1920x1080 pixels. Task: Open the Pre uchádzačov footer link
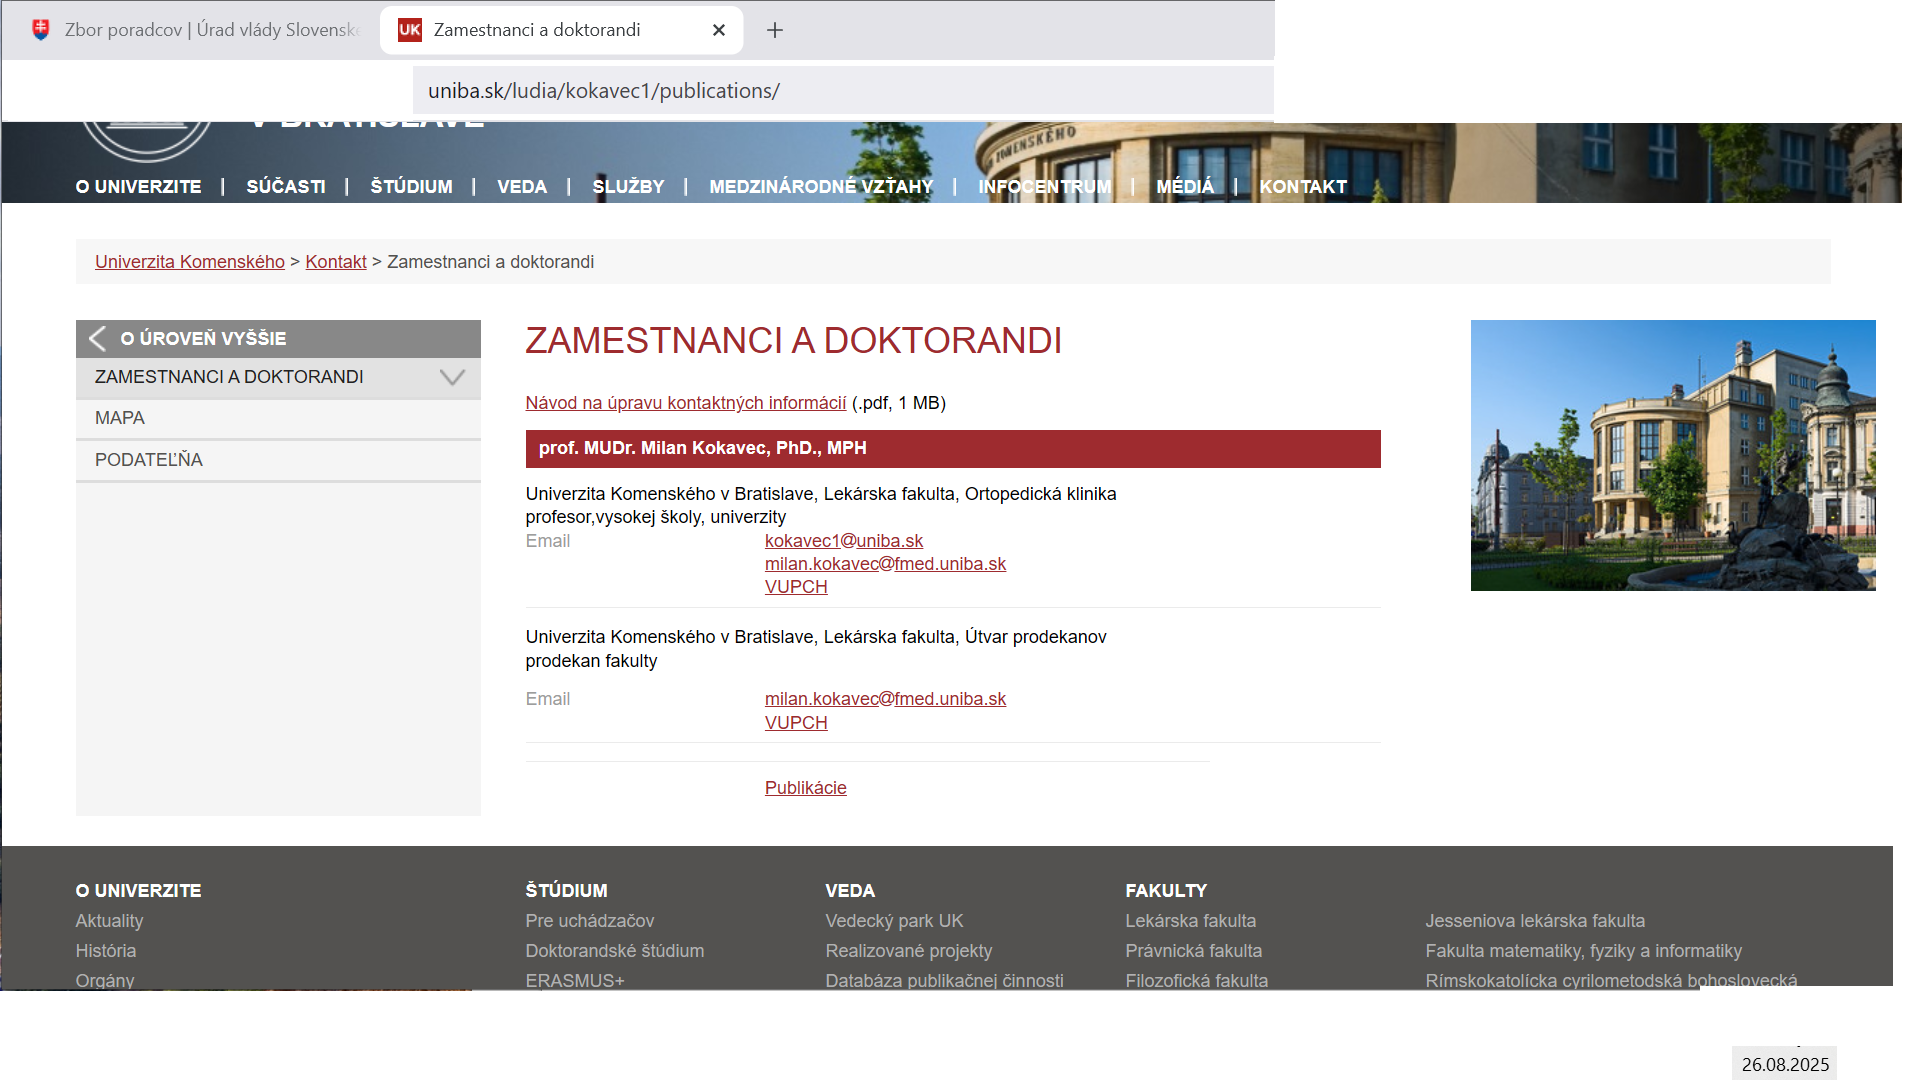coord(590,921)
